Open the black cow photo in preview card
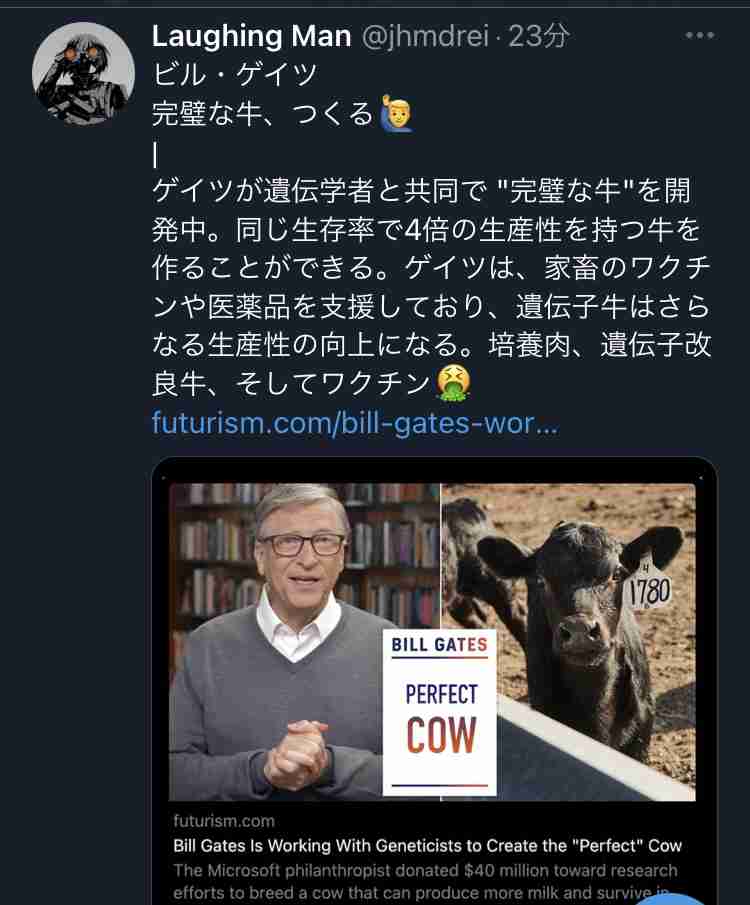 (568, 642)
